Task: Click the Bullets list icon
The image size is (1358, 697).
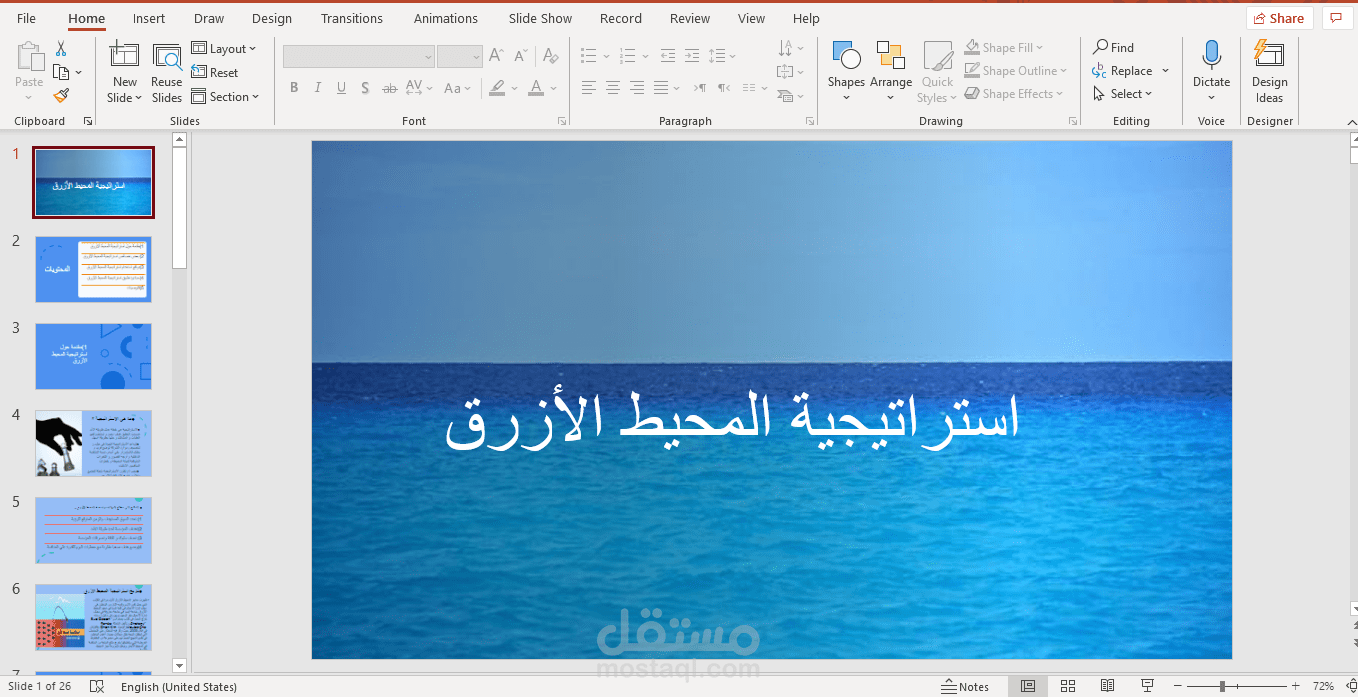Action: pyautogui.click(x=589, y=56)
